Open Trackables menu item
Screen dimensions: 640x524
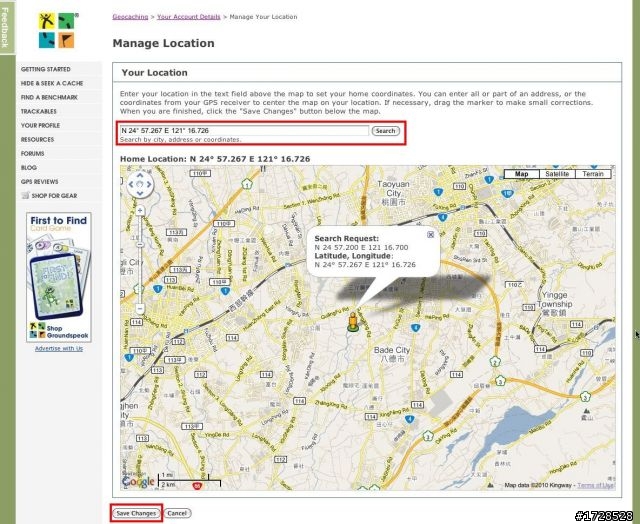pyautogui.click(x=39, y=111)
